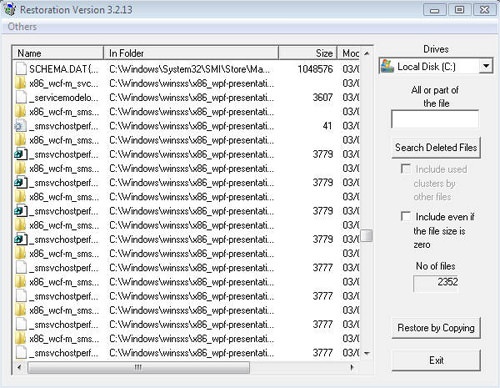Click the C:\Windows\System32\SMI\Store\Ma... path
The image size is (500, 388).
tap(190, 69)
